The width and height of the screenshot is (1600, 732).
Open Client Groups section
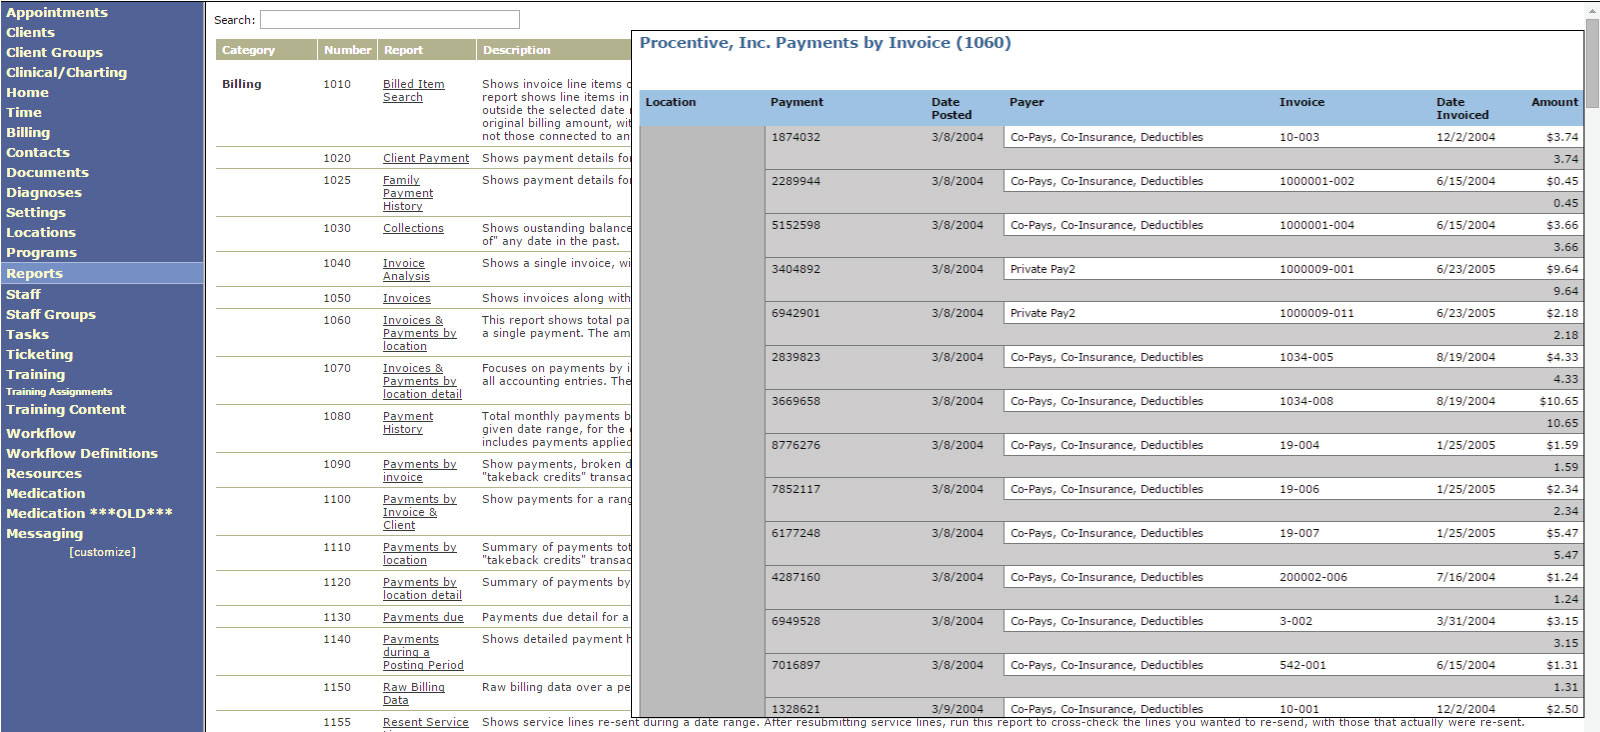pyautogui.click(x=54, y=52)
